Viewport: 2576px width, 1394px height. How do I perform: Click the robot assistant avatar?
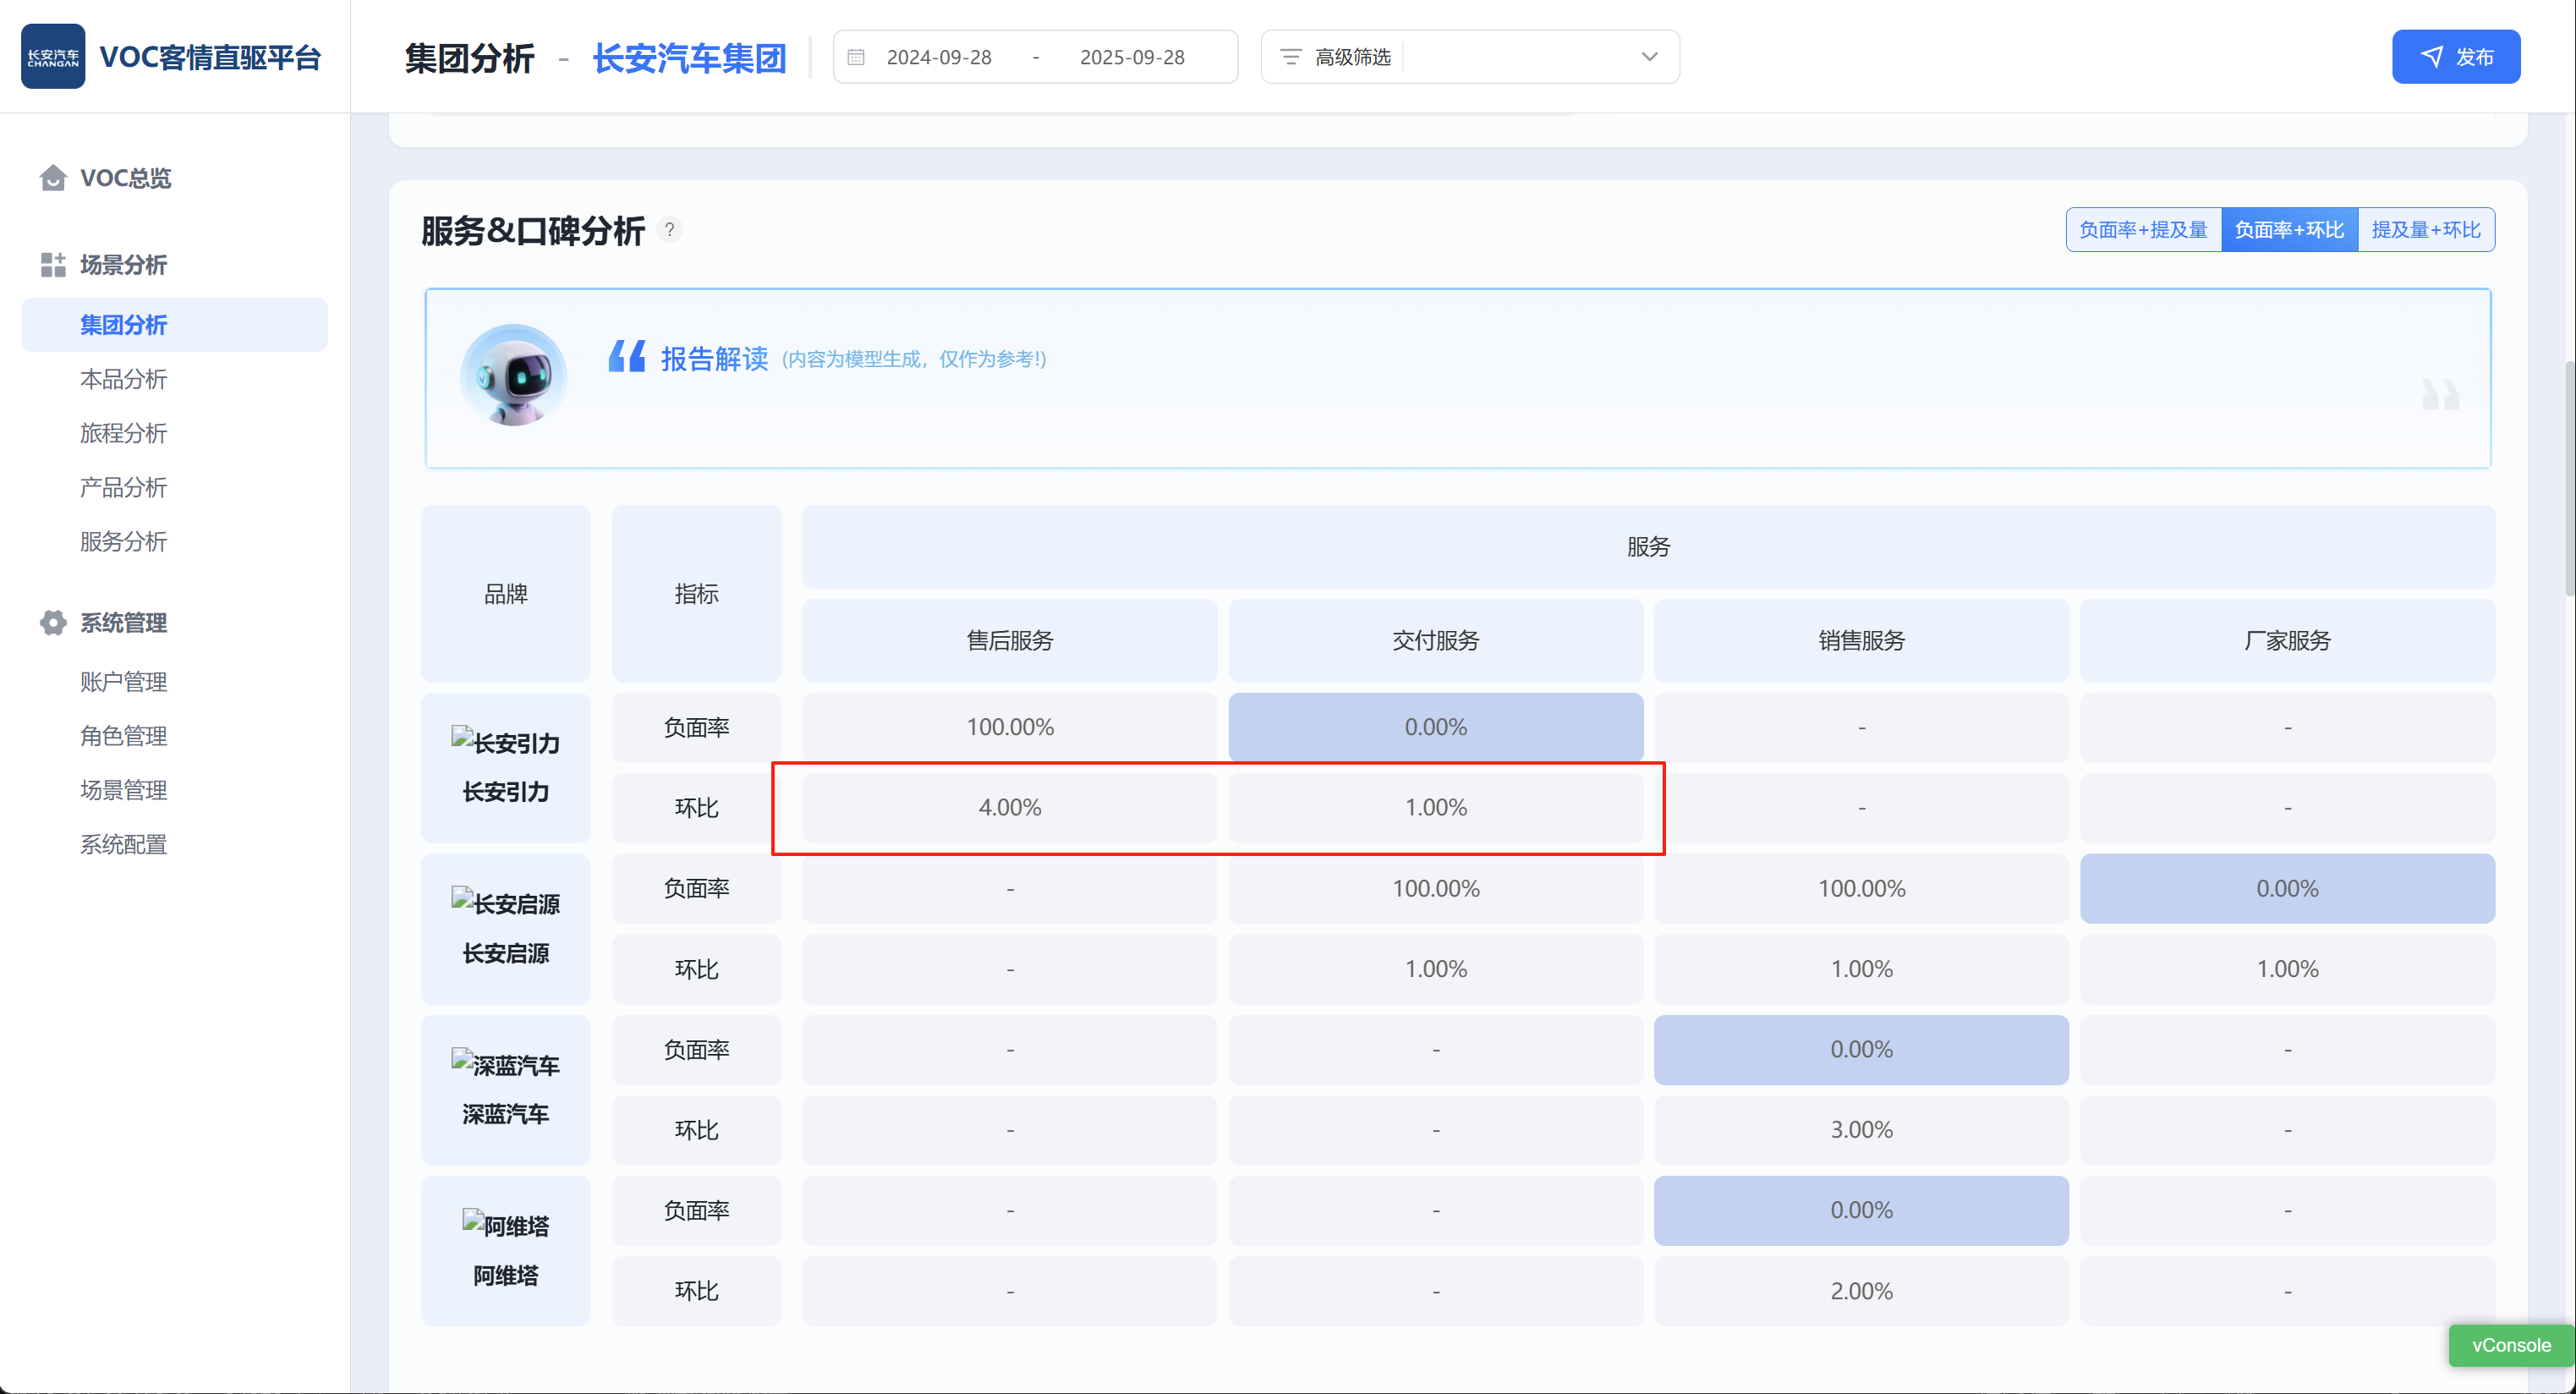click(x=513, y=376)
